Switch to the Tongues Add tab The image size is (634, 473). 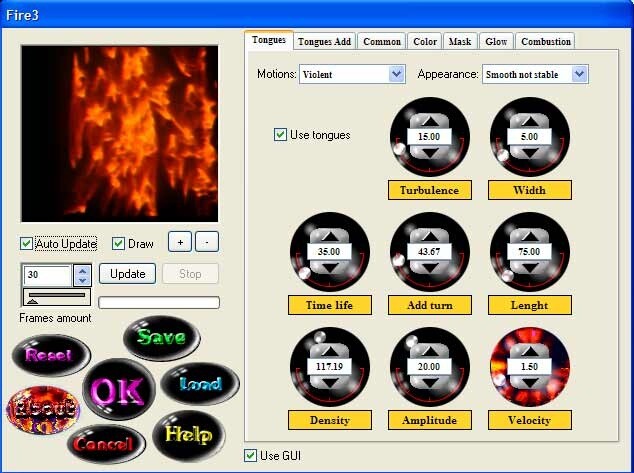(324, 41)
